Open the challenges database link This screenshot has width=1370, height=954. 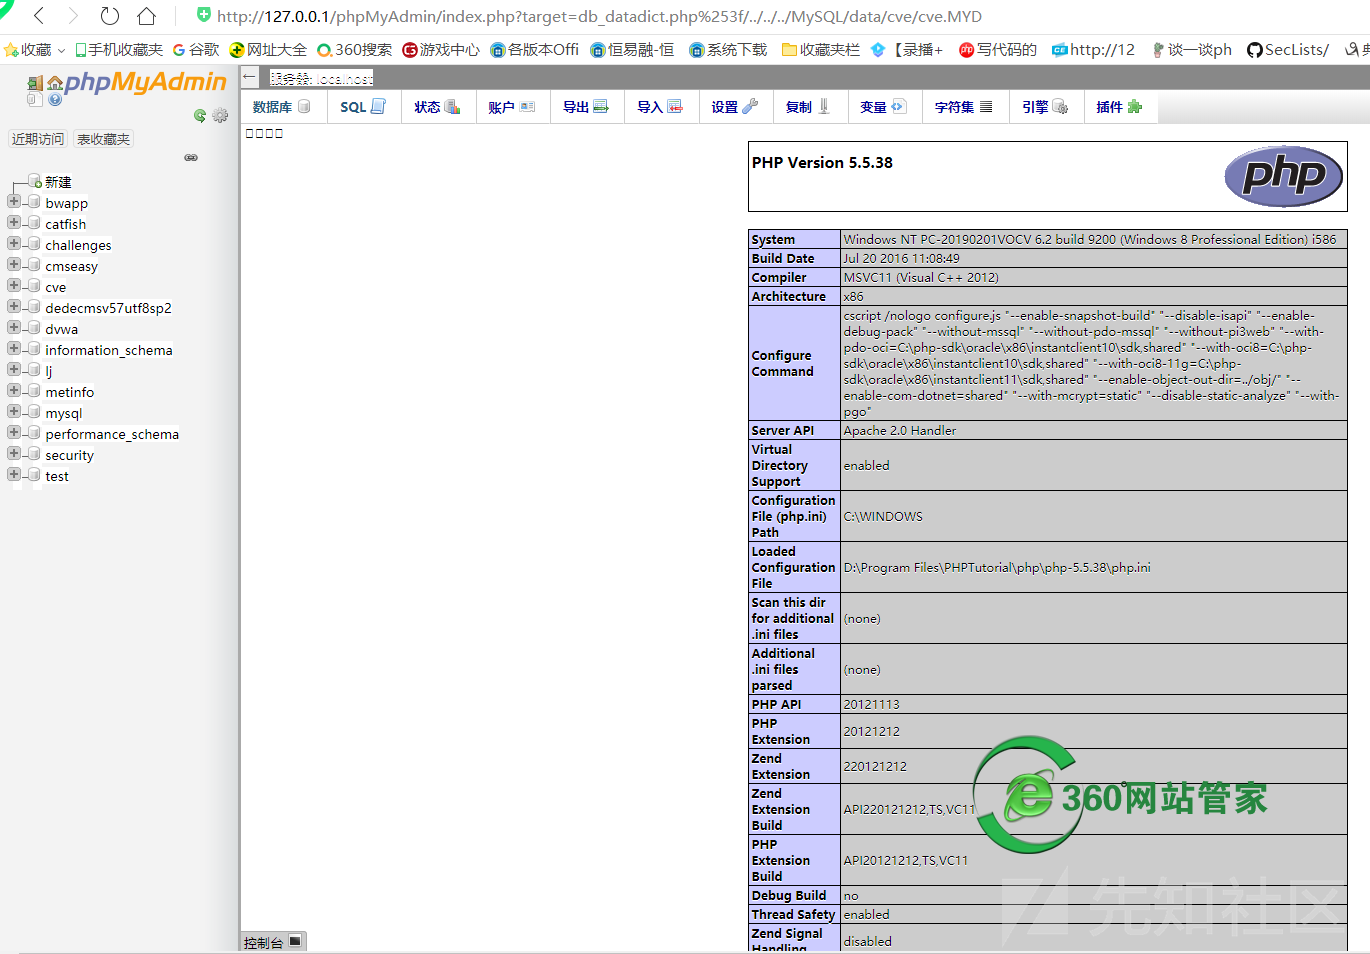[78, 245]
